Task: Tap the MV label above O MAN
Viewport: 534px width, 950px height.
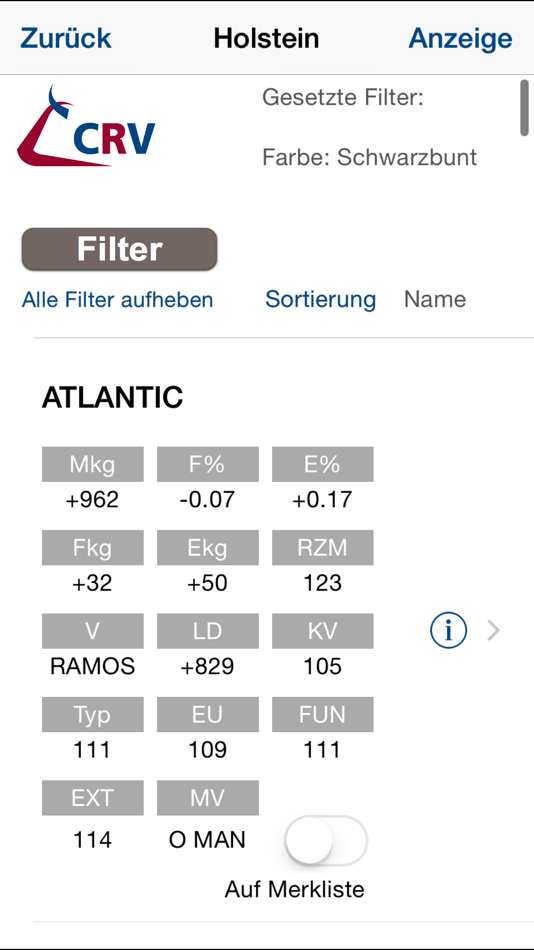Action: click(x=208, y=798)
